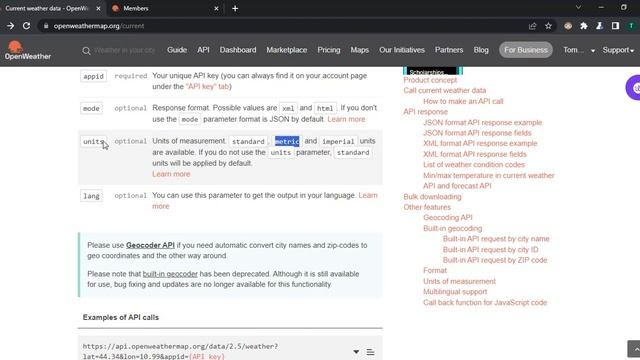Jump to XML format API response example
Image resolution: width=640 pixels, height=360 pixels.
480,144
